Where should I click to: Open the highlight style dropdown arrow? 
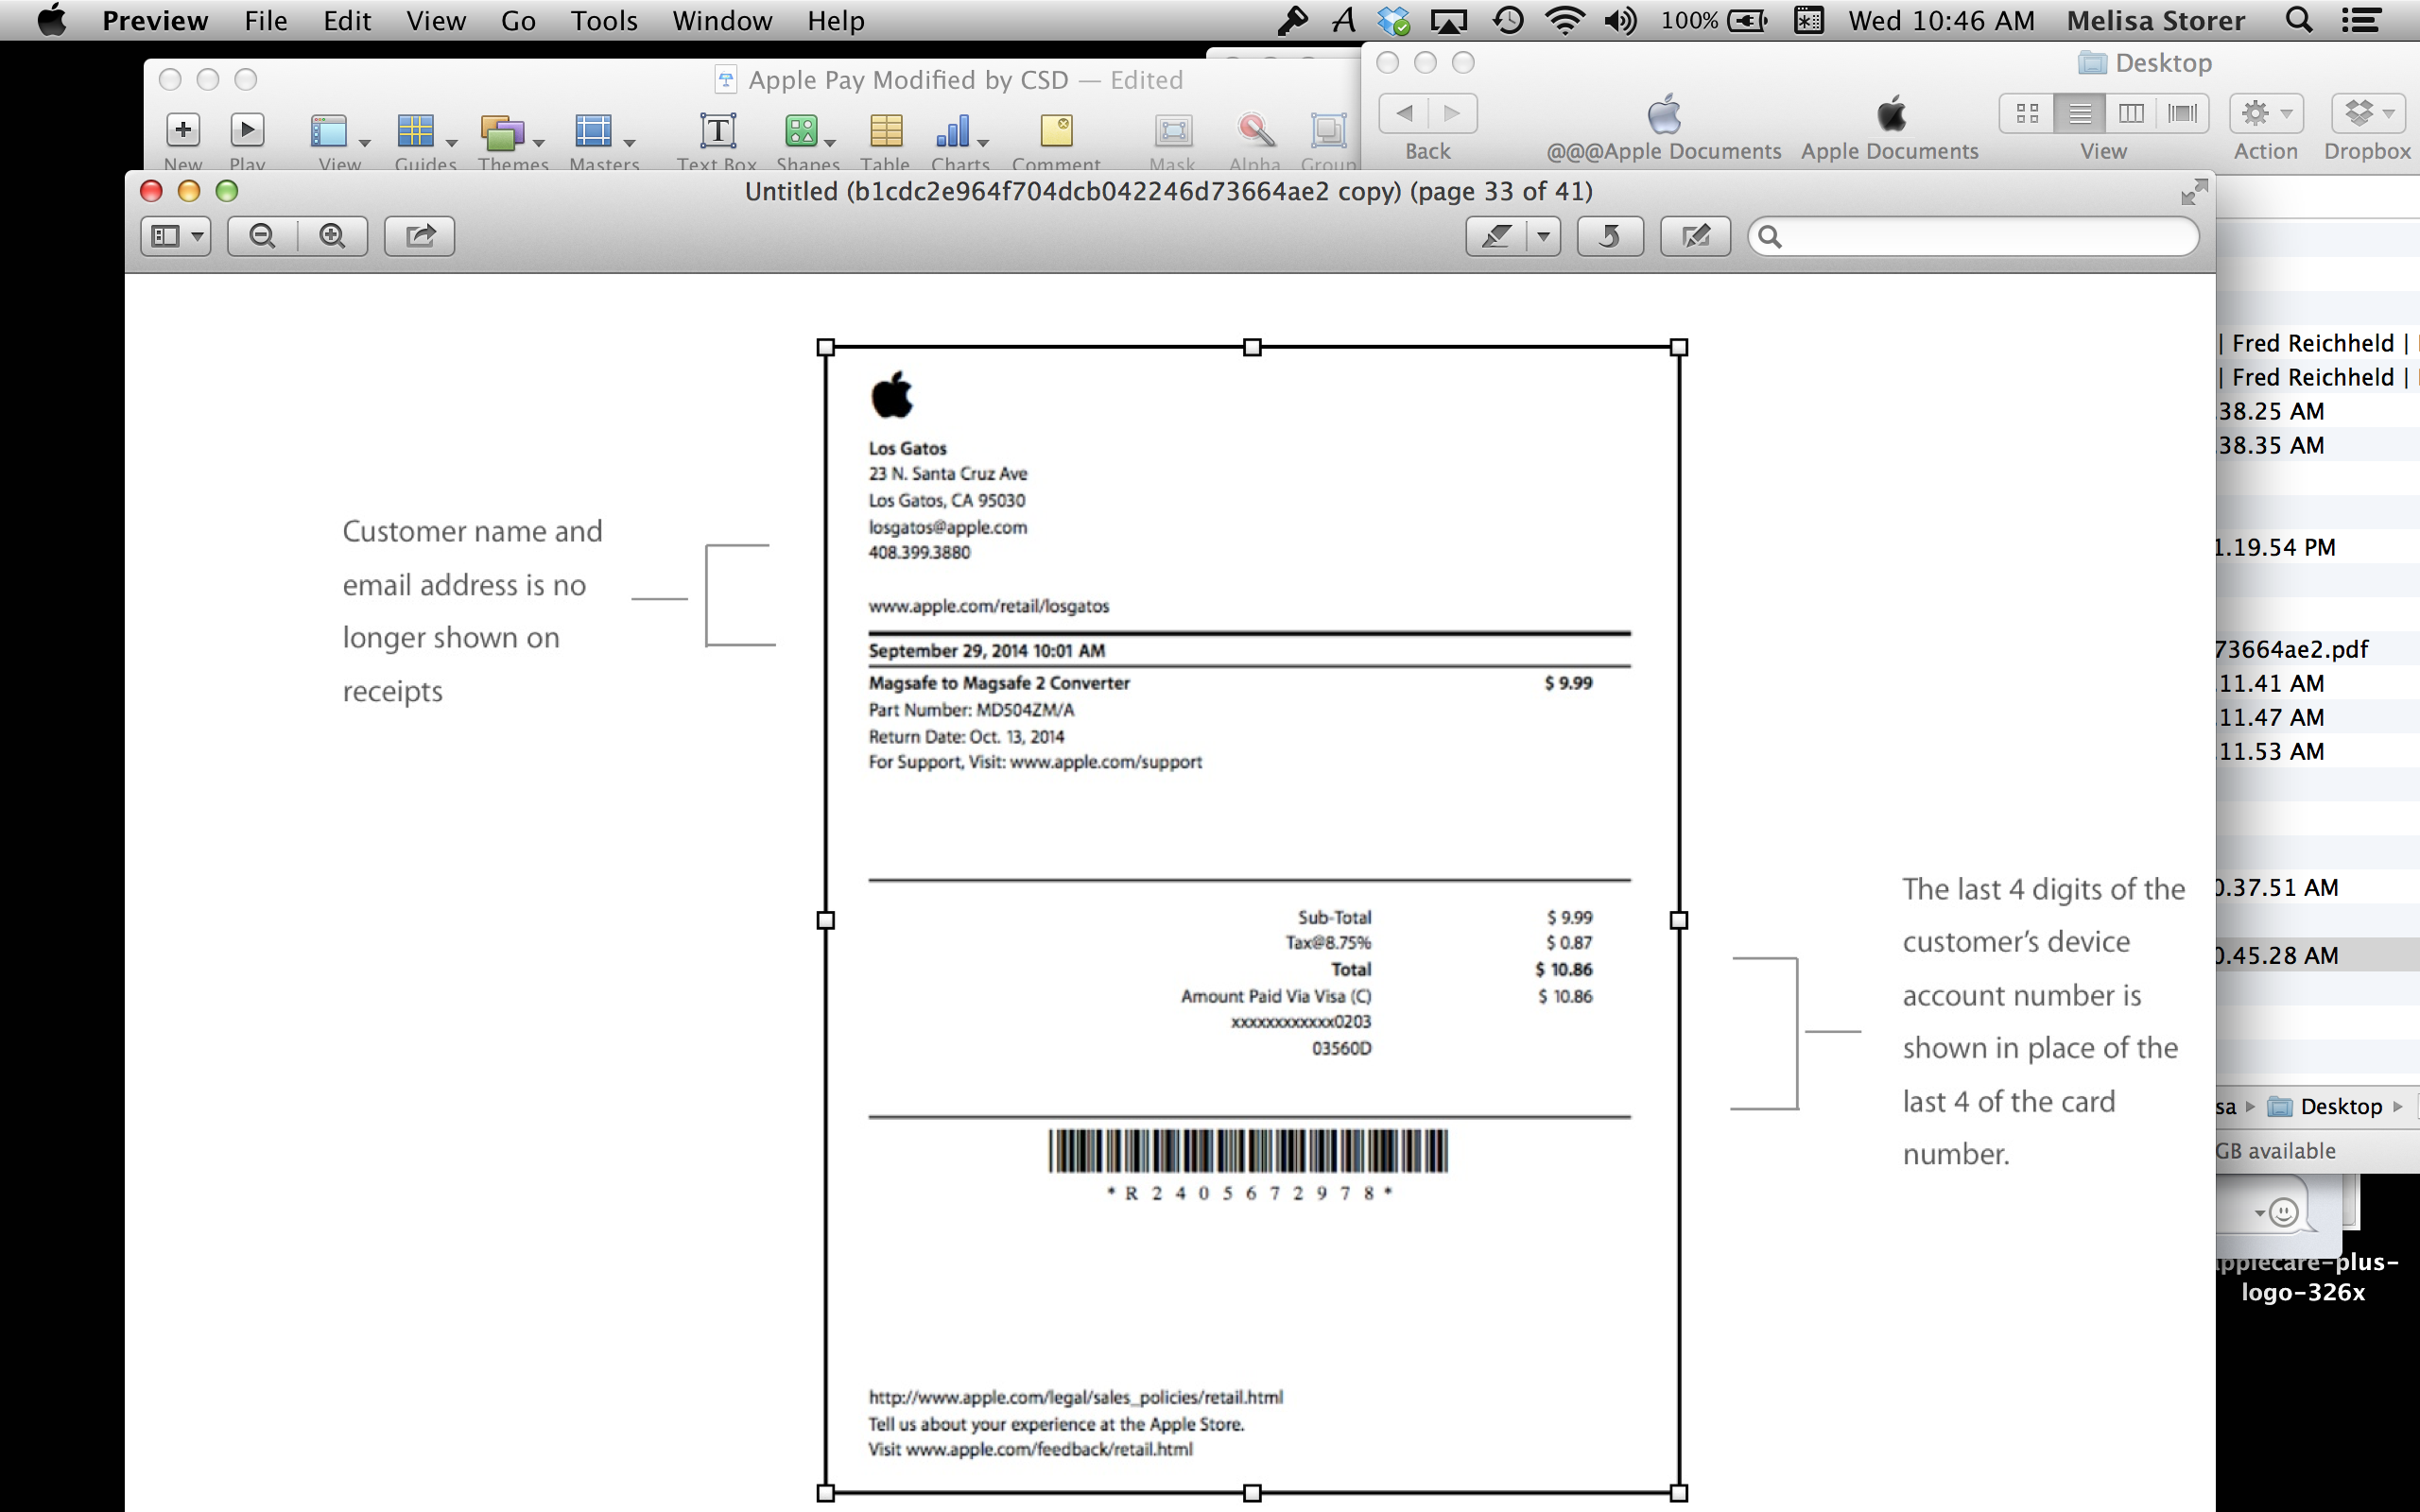tap(1544, 237)
